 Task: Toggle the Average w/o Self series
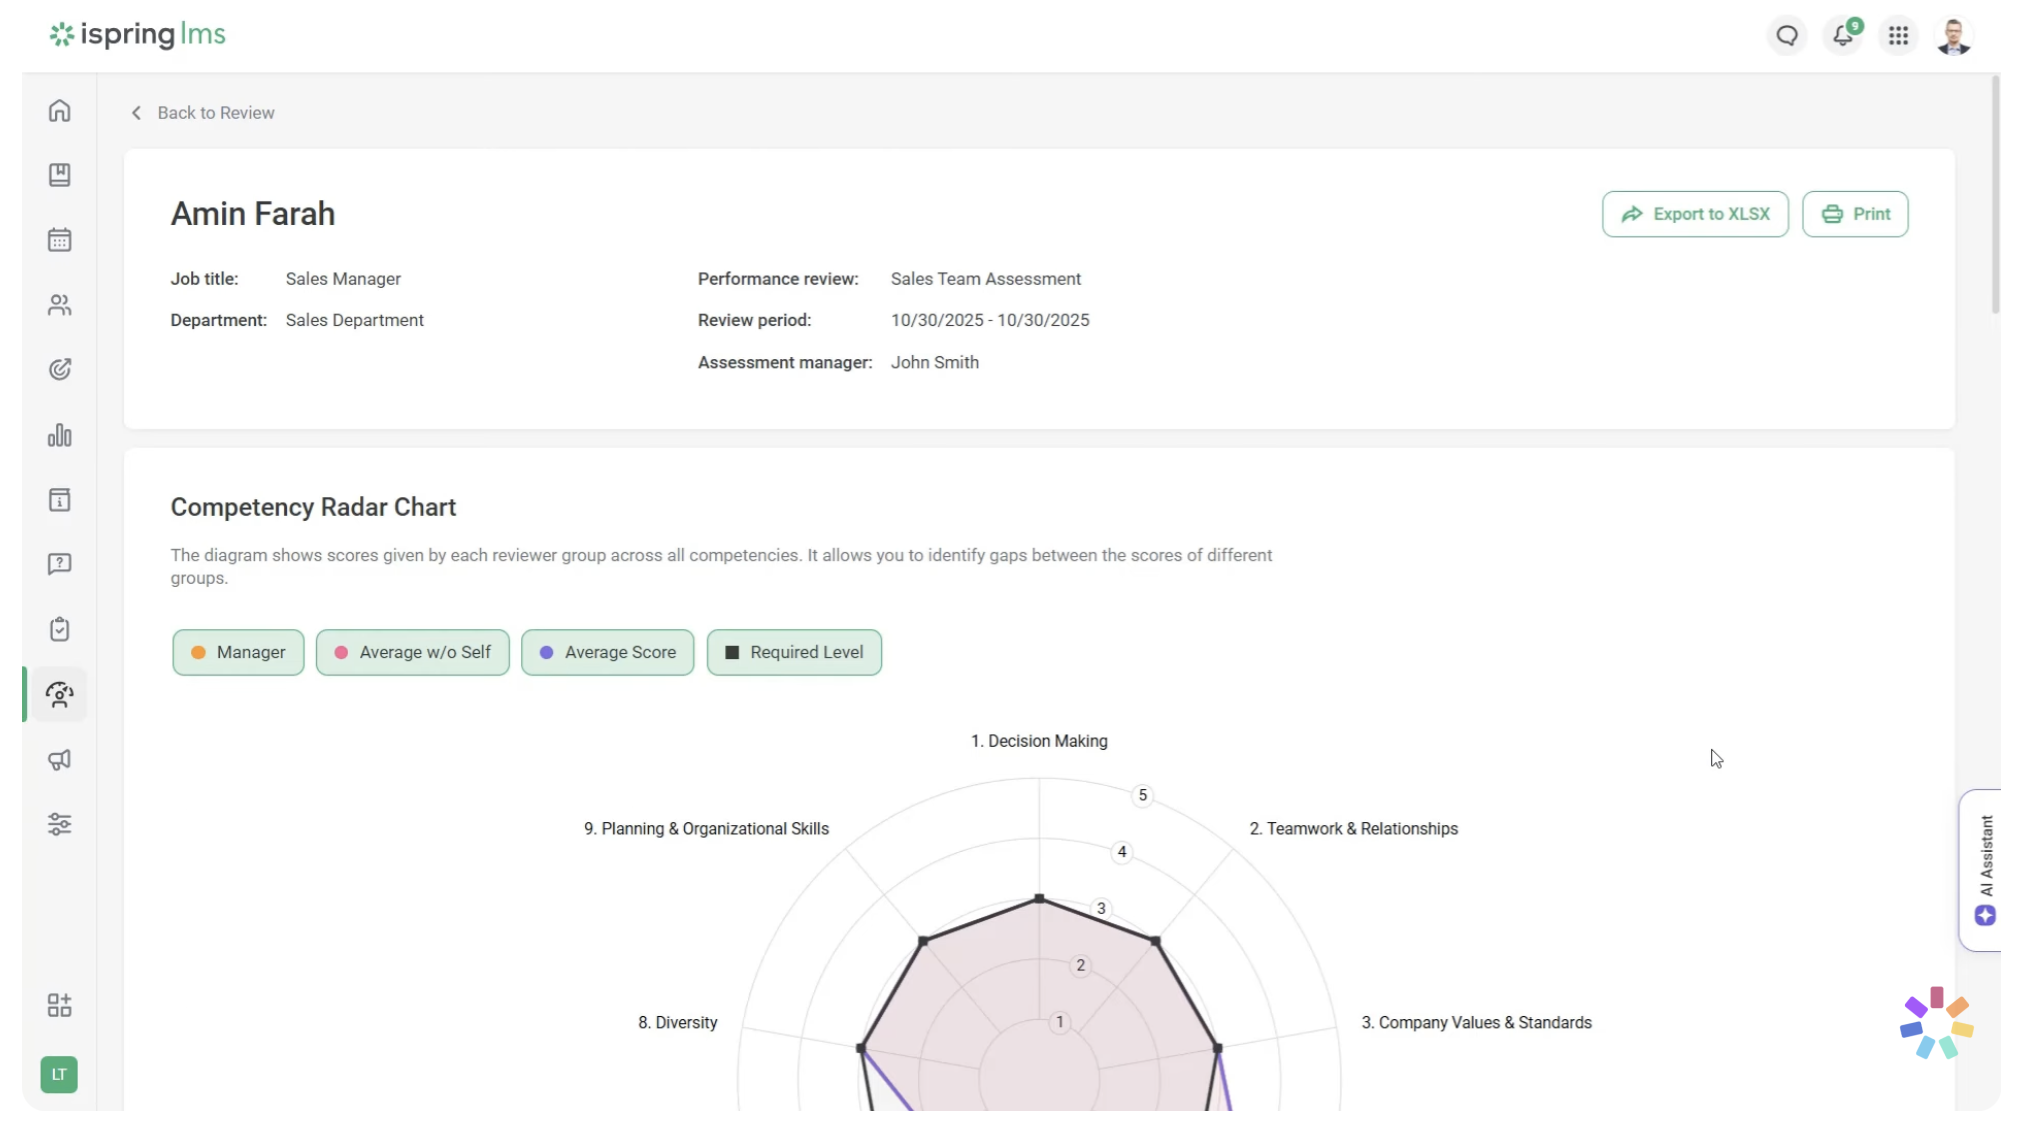pyautogui.click(x=412, y=652)
